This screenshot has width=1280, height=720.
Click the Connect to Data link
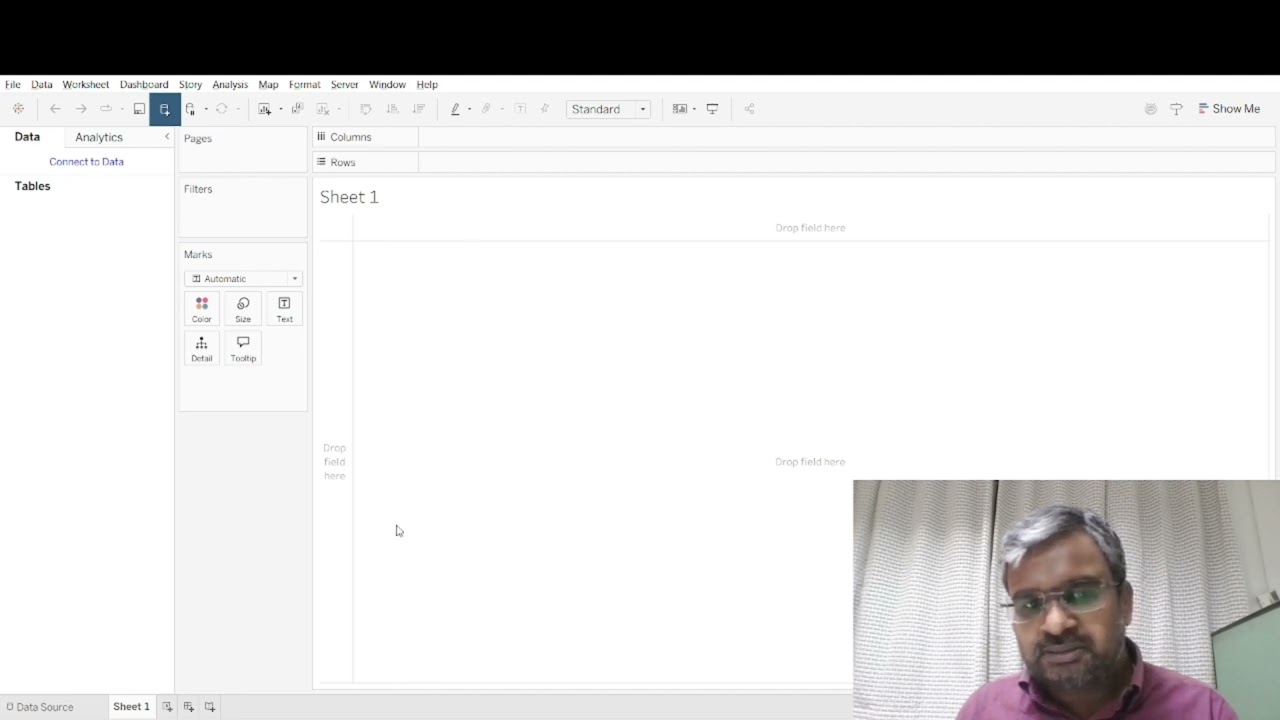tap(86, 161)
